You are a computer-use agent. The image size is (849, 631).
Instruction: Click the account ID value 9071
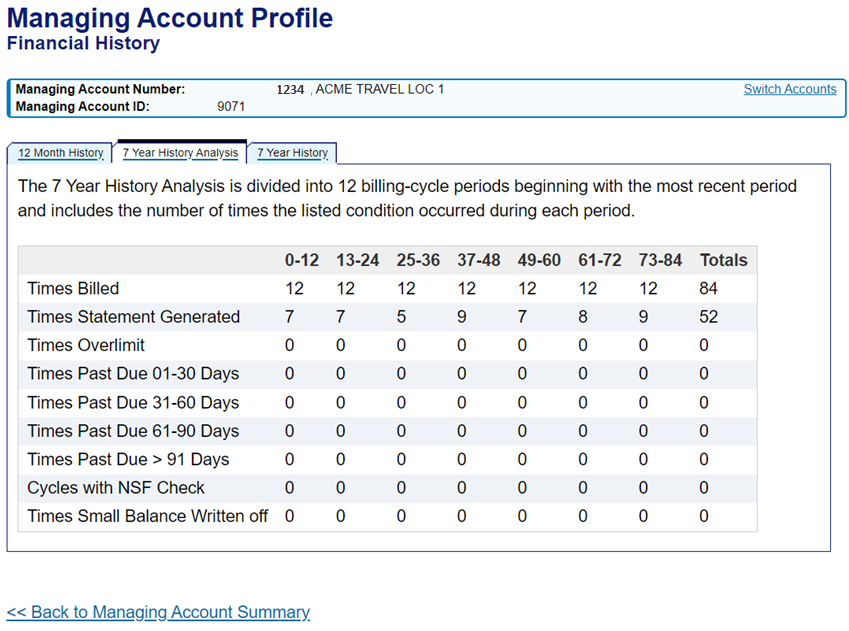click(231, 106)
